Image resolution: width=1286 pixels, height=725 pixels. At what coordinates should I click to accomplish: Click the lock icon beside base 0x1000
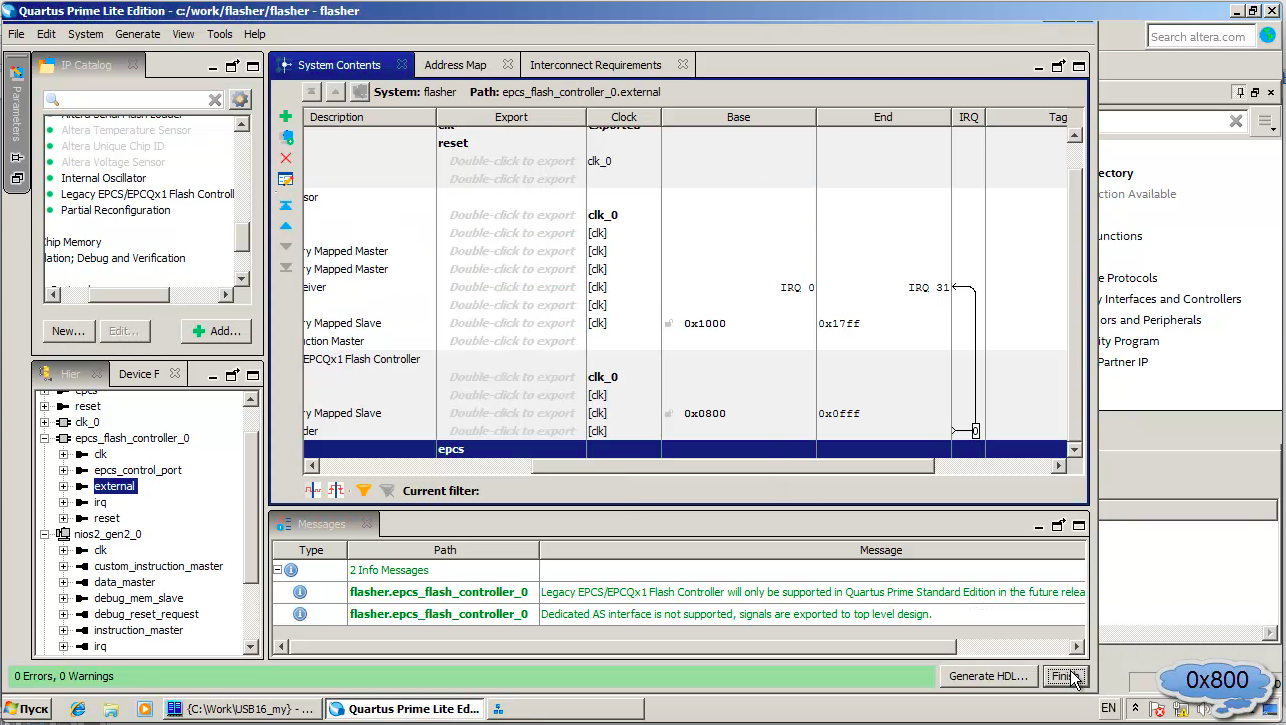[x=669, y=324]
